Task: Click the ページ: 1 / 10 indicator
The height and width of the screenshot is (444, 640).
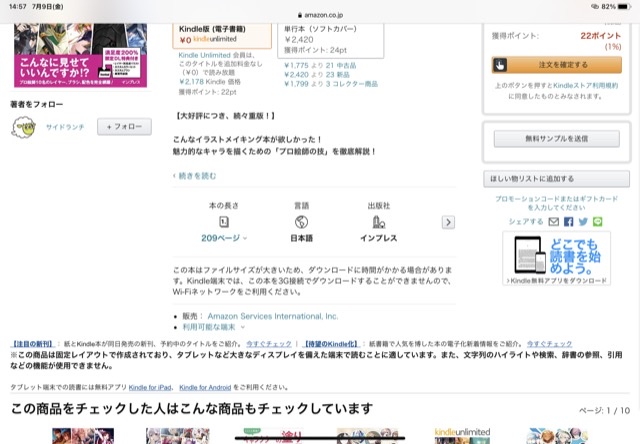Action: (604, 411)
